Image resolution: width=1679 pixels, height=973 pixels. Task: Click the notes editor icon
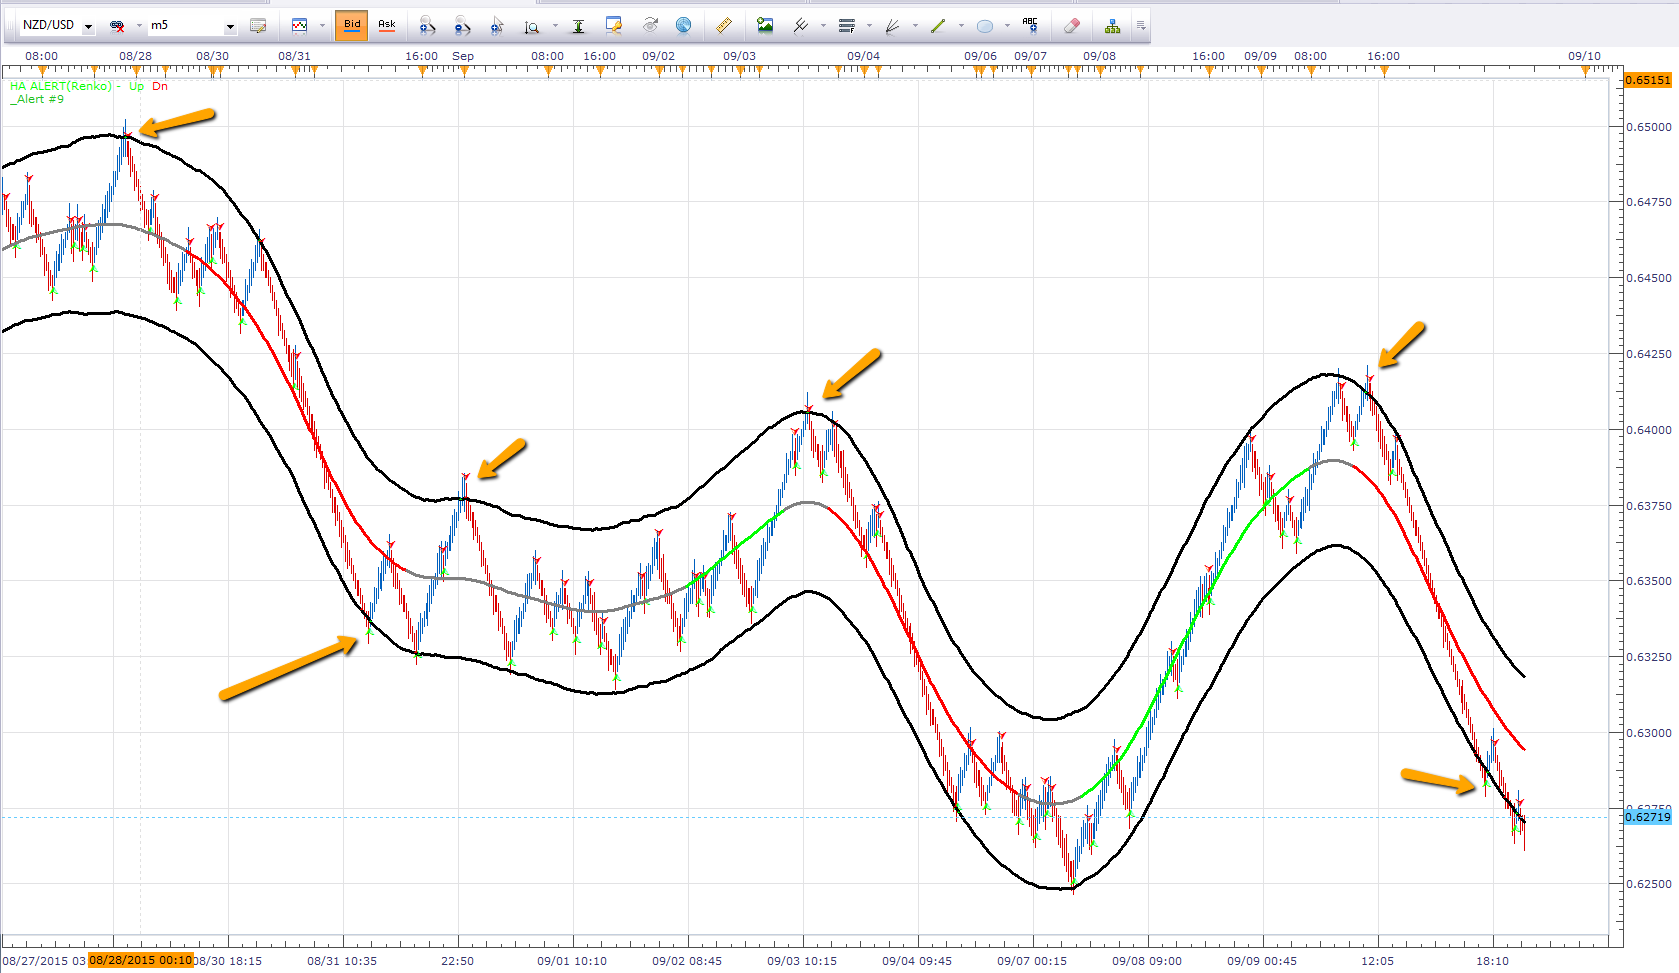[258, 26]
